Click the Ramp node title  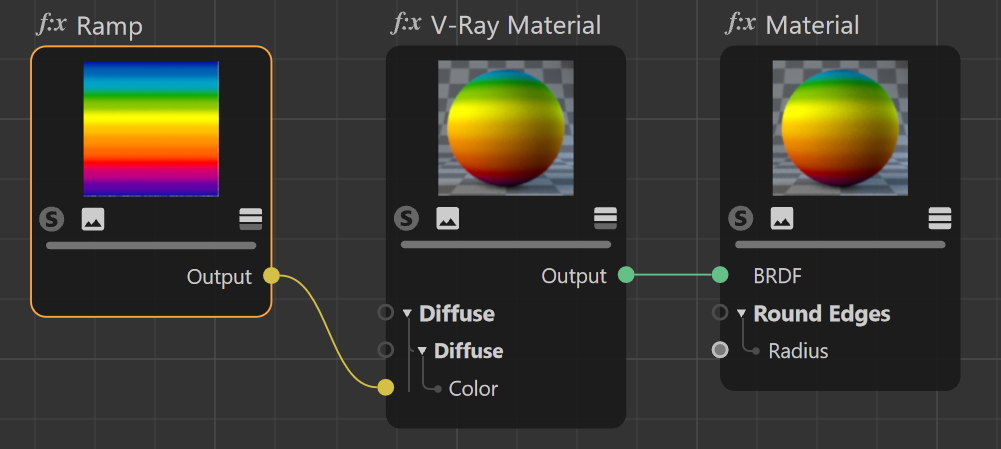(109, 27)
